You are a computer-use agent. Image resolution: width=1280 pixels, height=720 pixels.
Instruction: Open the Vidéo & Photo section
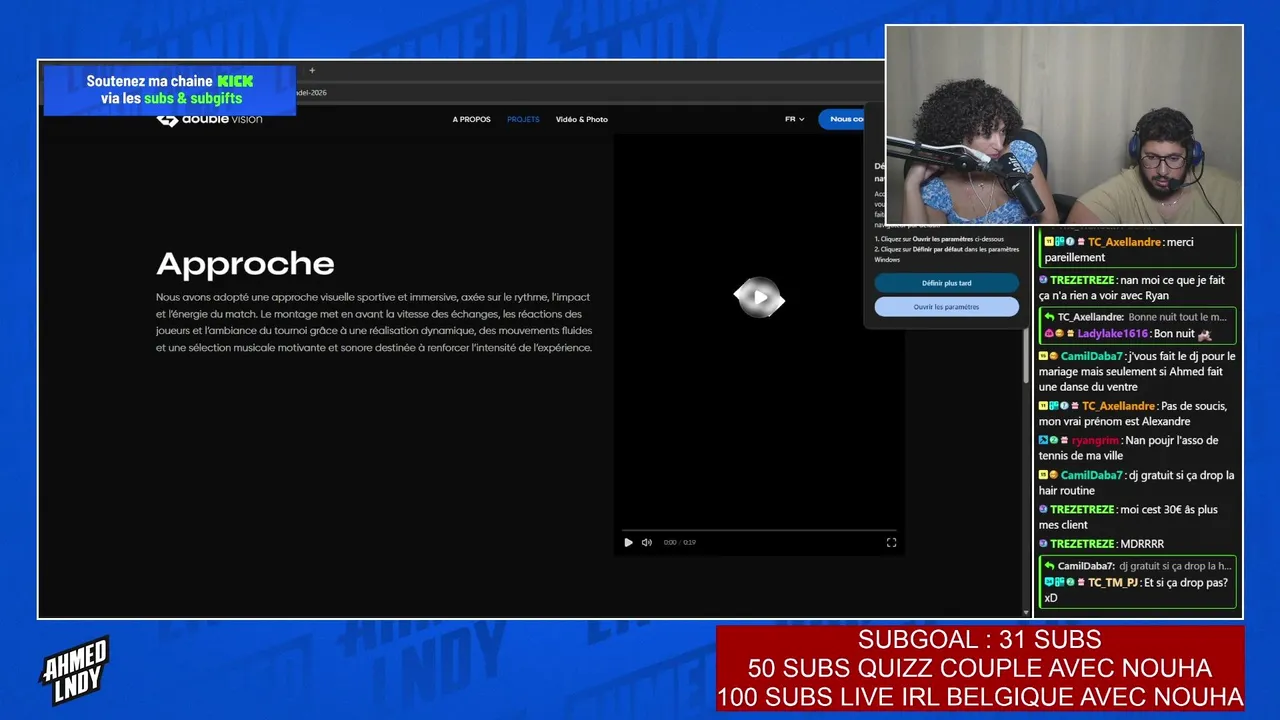click(x=582, y=119)
